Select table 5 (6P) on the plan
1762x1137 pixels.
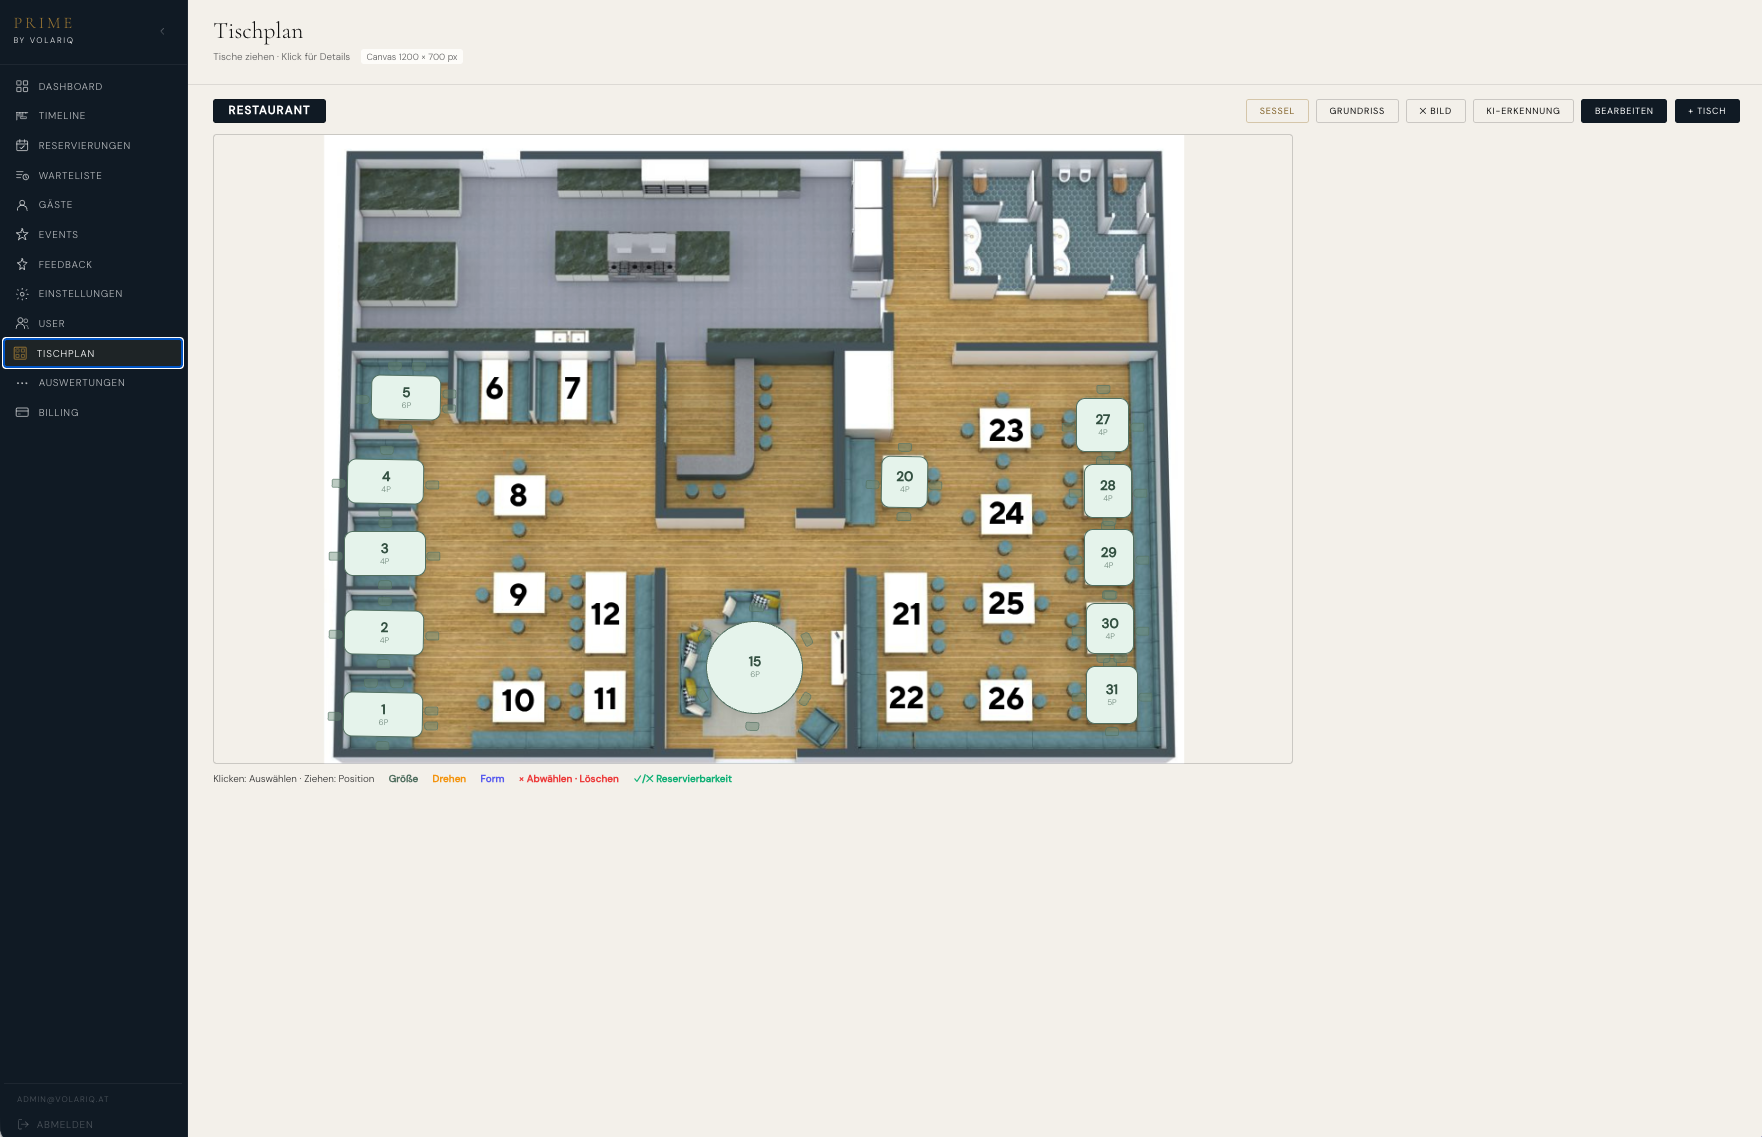(406, 397)
